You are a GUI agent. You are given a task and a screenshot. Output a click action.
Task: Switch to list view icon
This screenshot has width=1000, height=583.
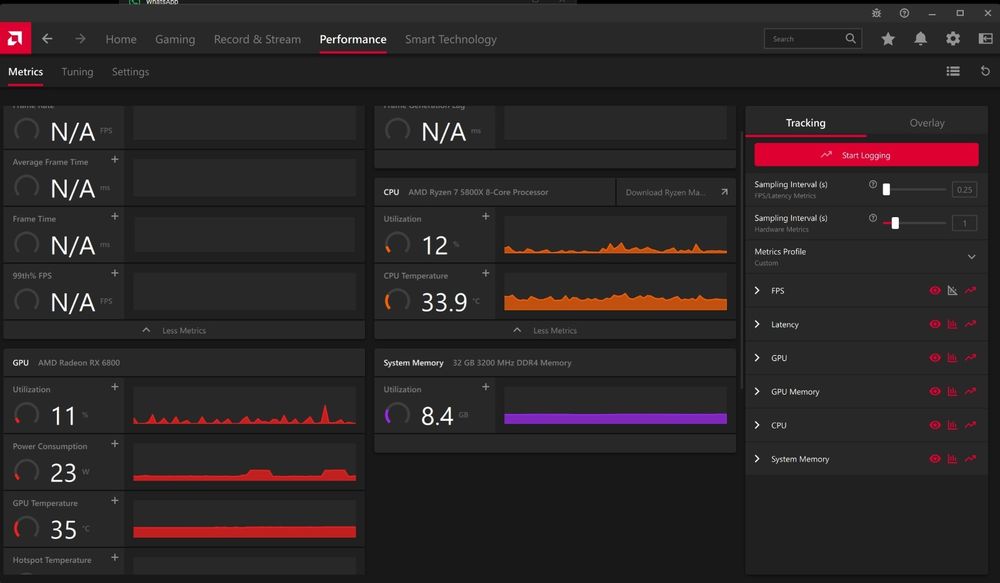click(x=953, y=71)
